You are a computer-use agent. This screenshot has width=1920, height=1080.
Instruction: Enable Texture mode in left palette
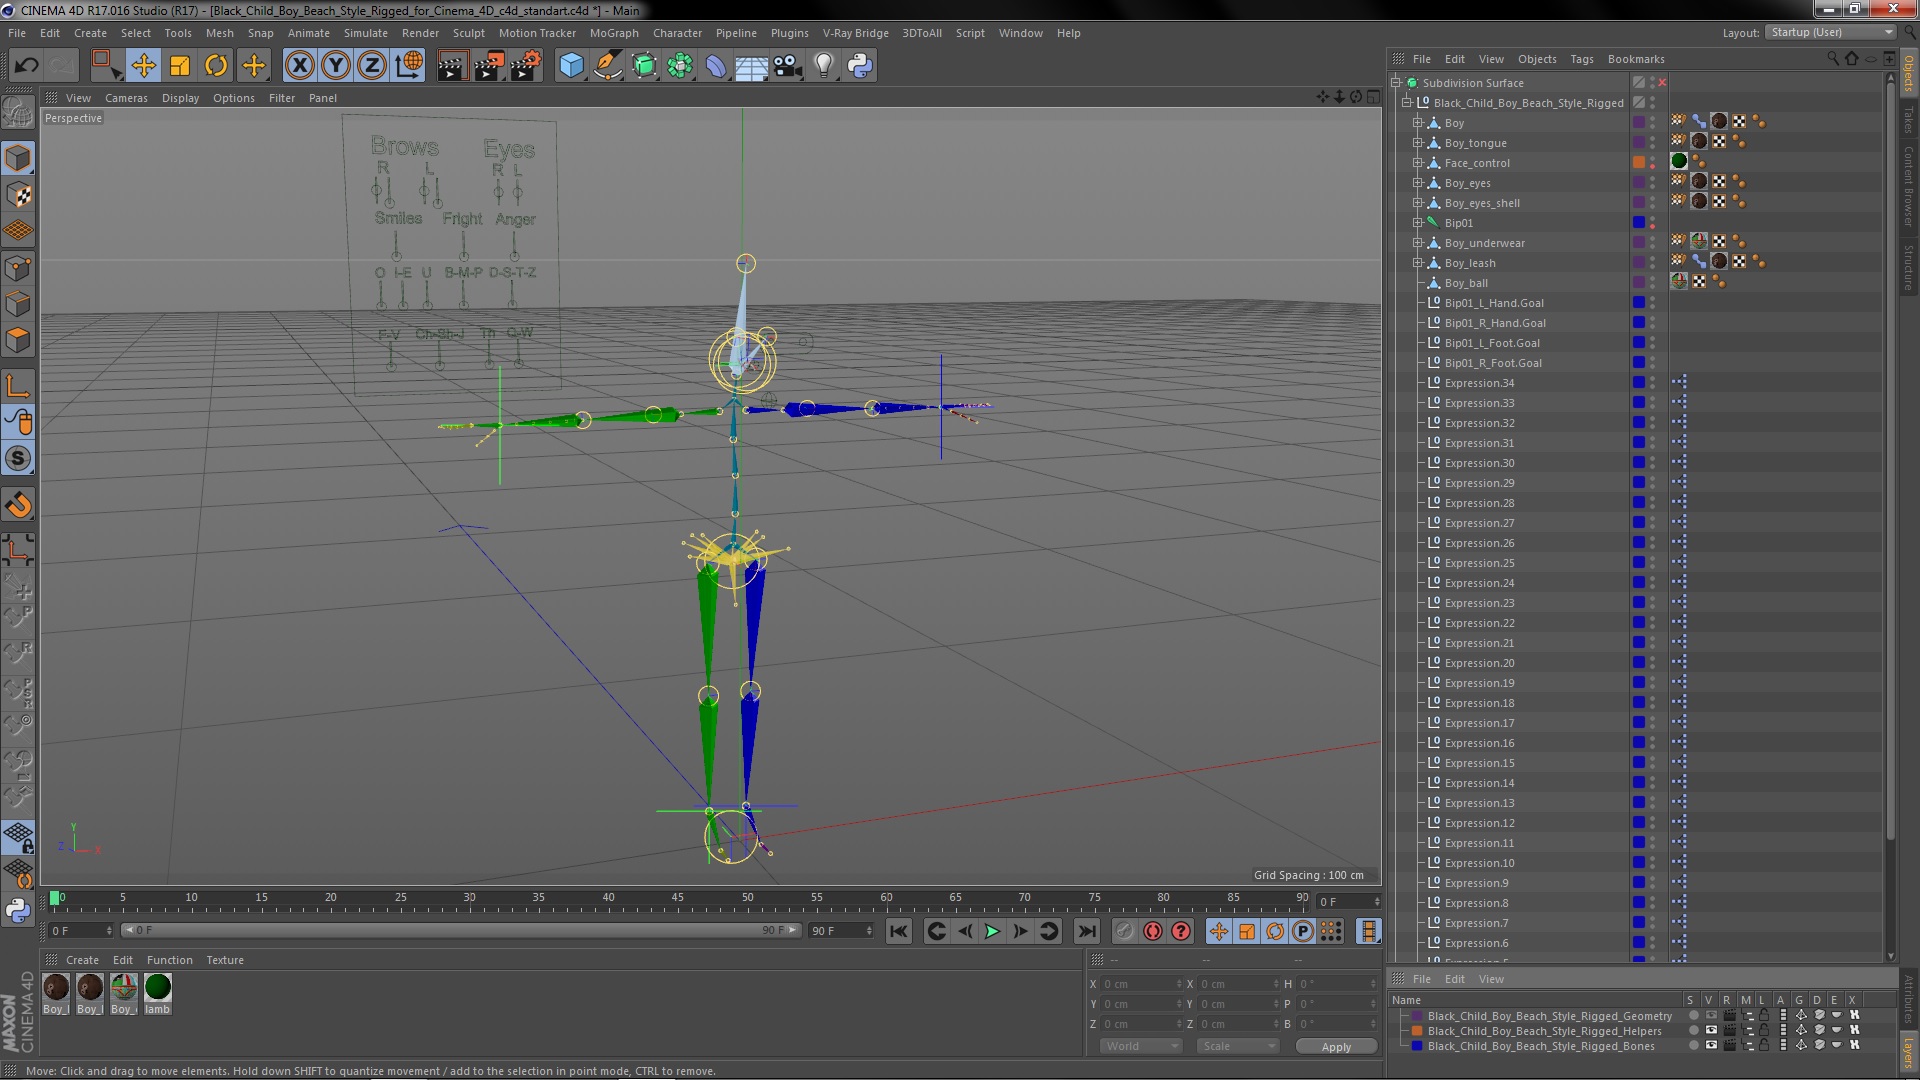(x=18, y=195)
